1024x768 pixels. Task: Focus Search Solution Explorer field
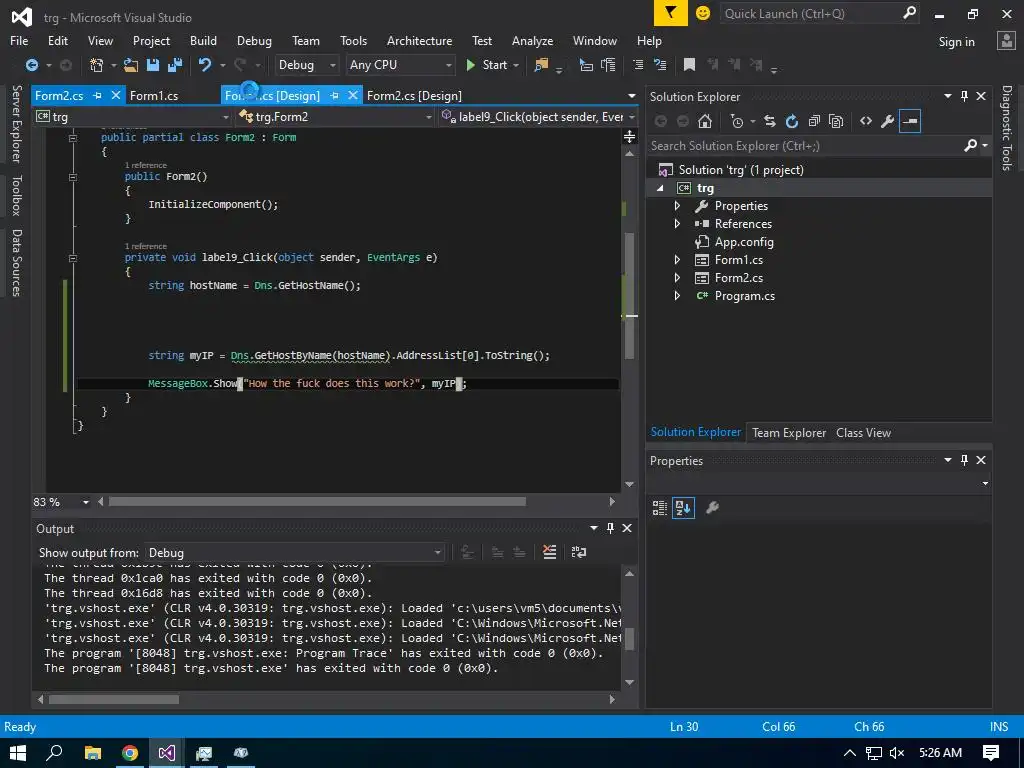(x=805, y=146)
